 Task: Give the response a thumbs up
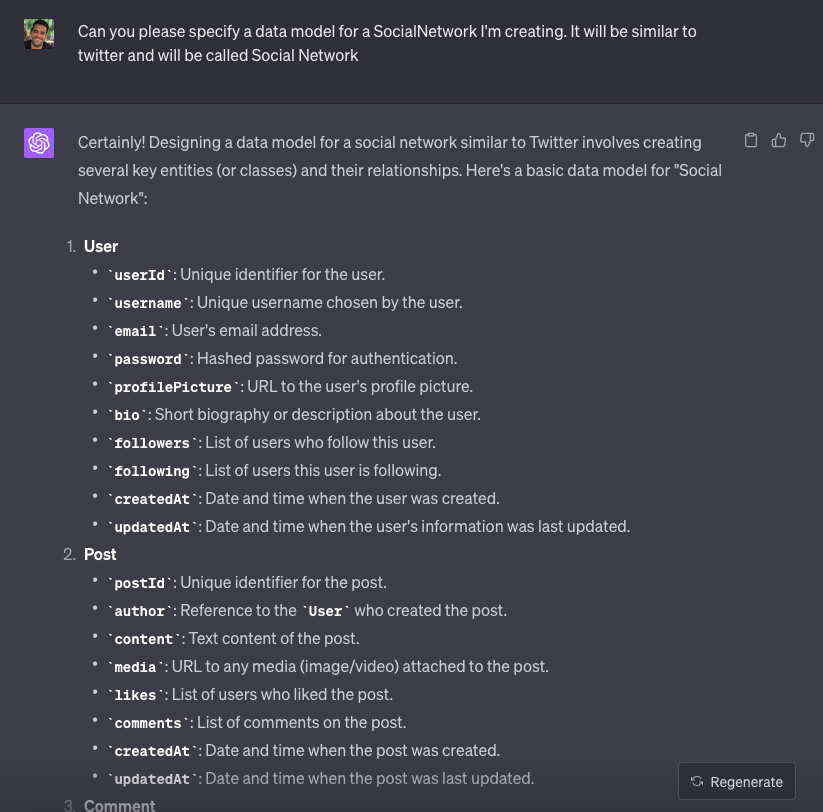point(778,140)
